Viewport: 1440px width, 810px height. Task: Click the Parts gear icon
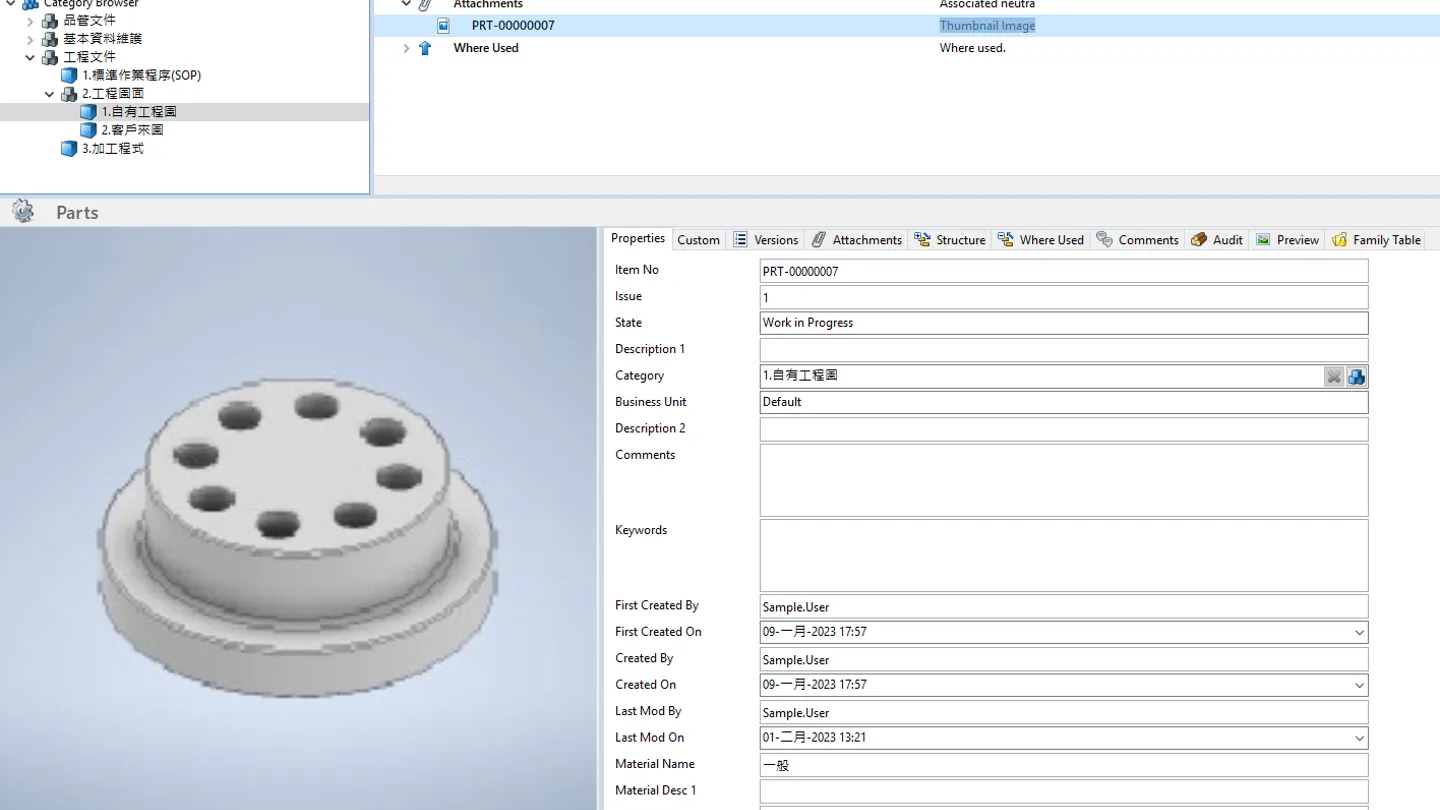(x=23, y=211)
